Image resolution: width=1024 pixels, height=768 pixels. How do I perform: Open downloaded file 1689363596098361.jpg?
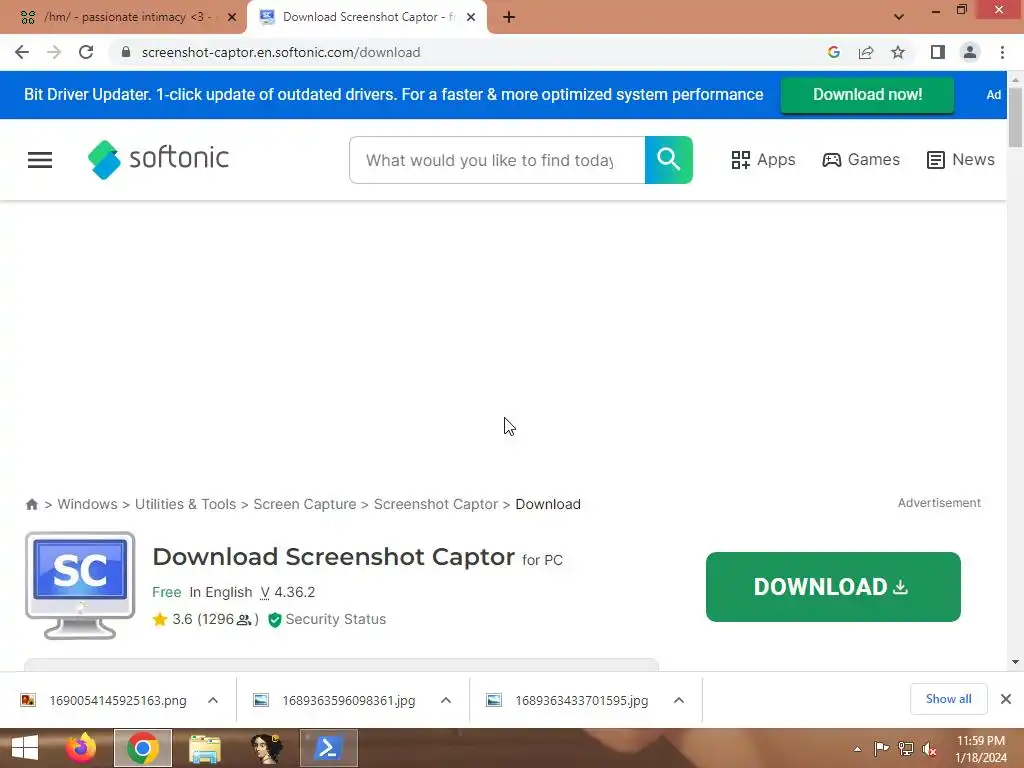click(x=349, y=700)
